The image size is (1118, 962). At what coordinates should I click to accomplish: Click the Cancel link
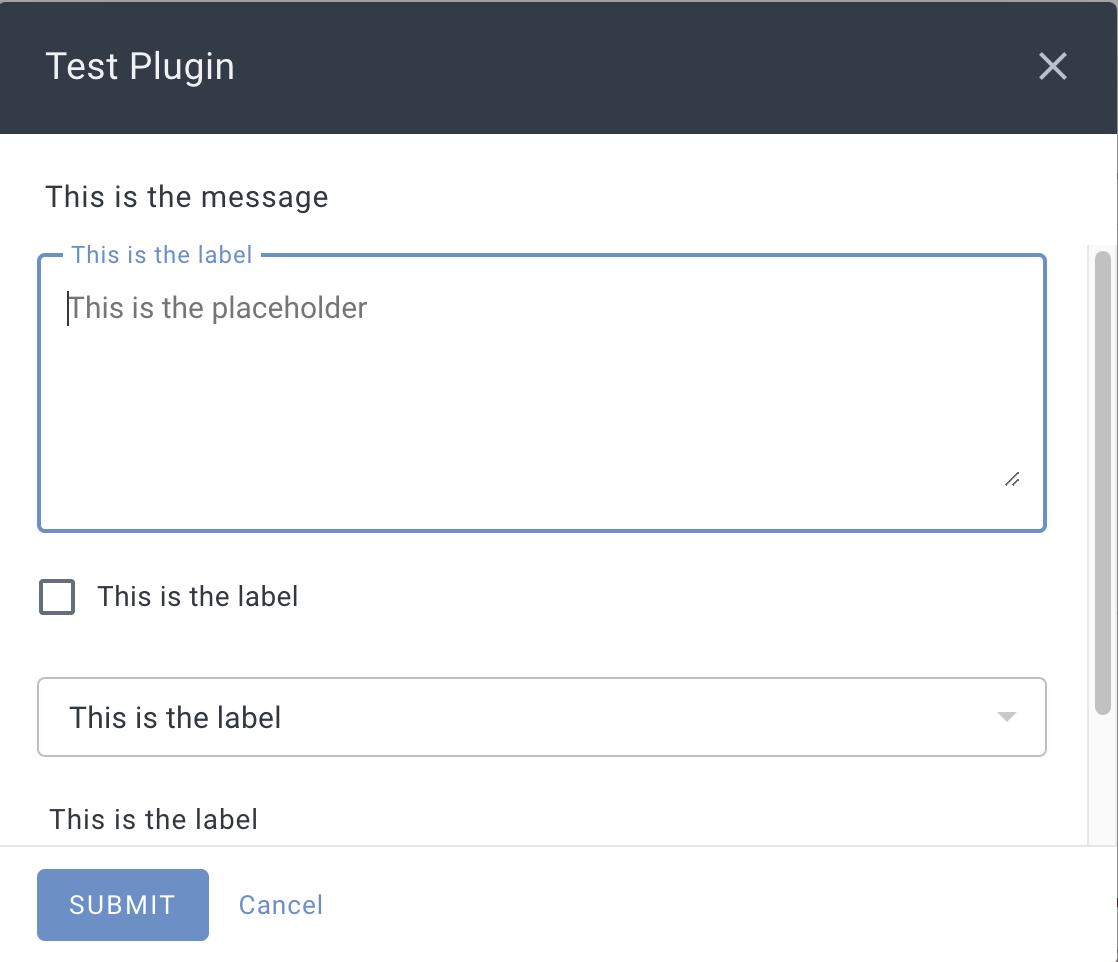point(280,905)
